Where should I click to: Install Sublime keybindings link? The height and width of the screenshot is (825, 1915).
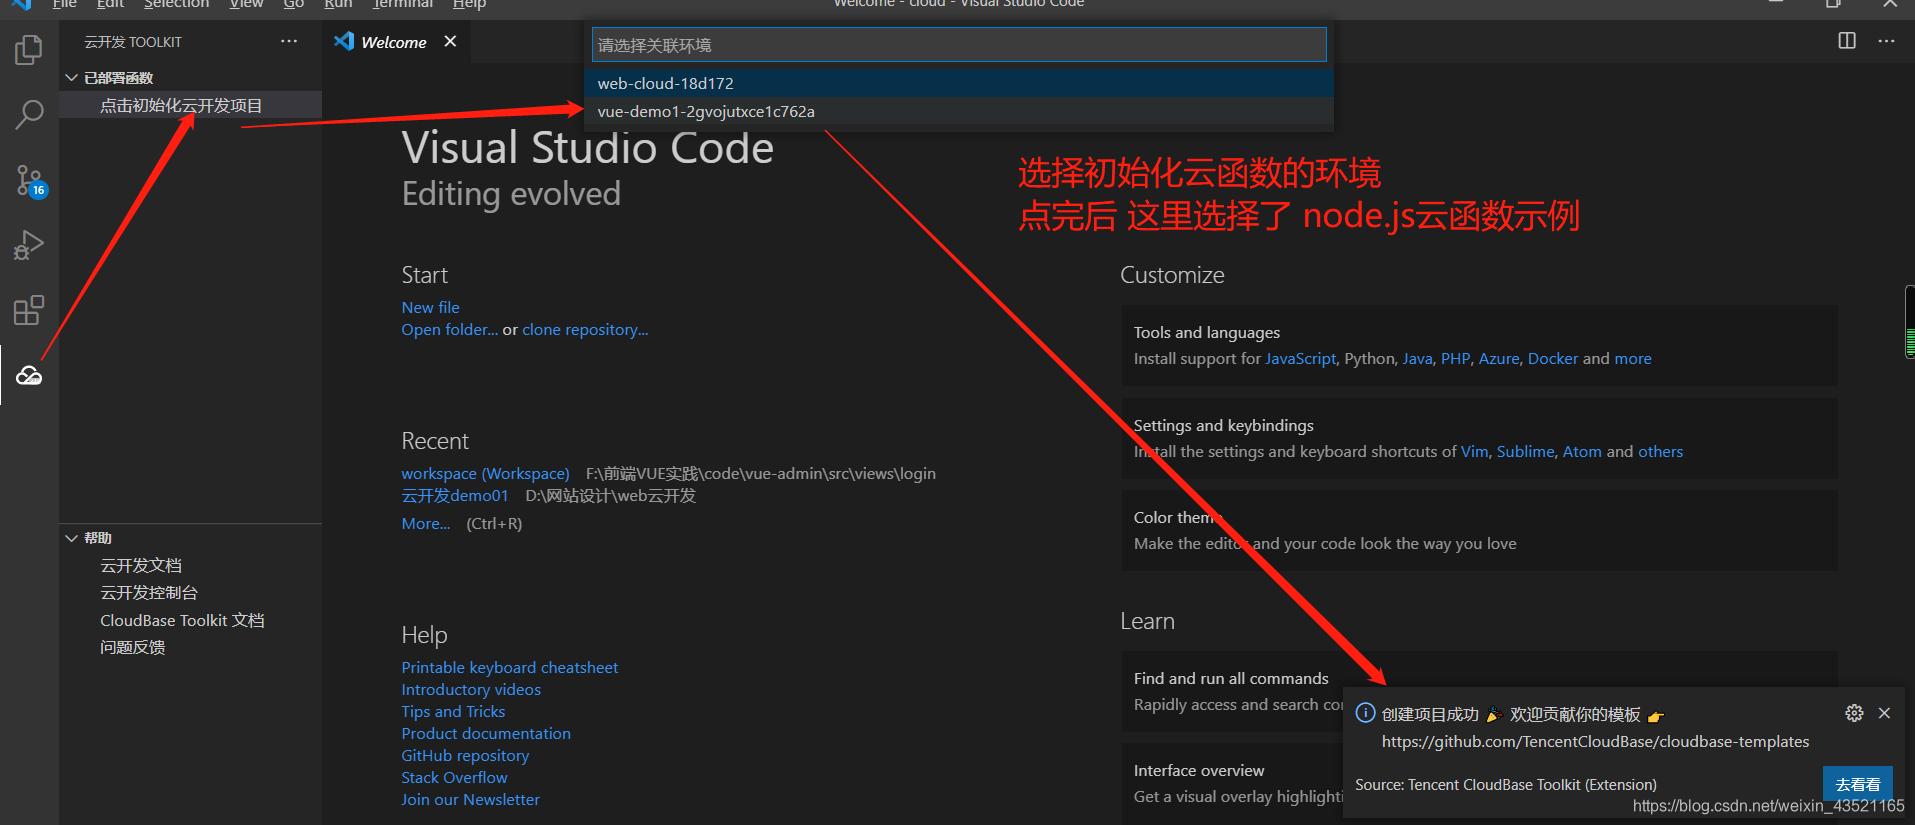(1525, 451)
